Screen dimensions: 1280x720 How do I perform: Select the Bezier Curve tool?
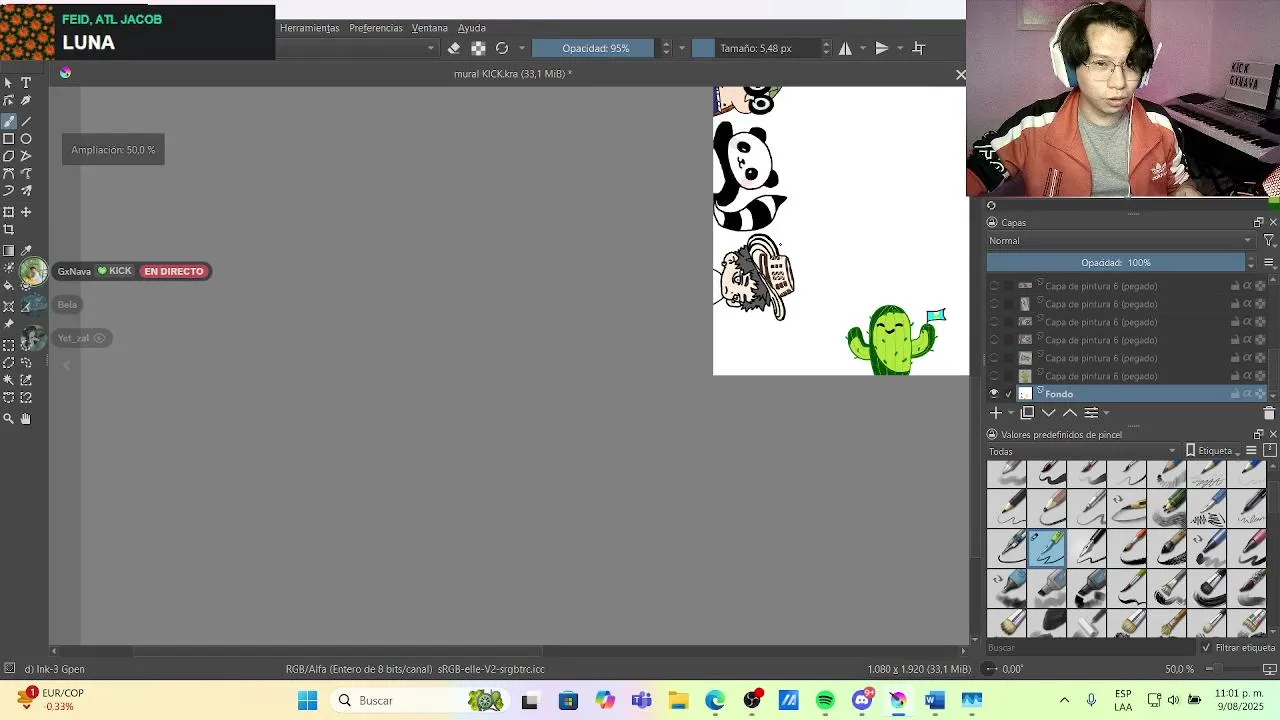coord(9,174)
